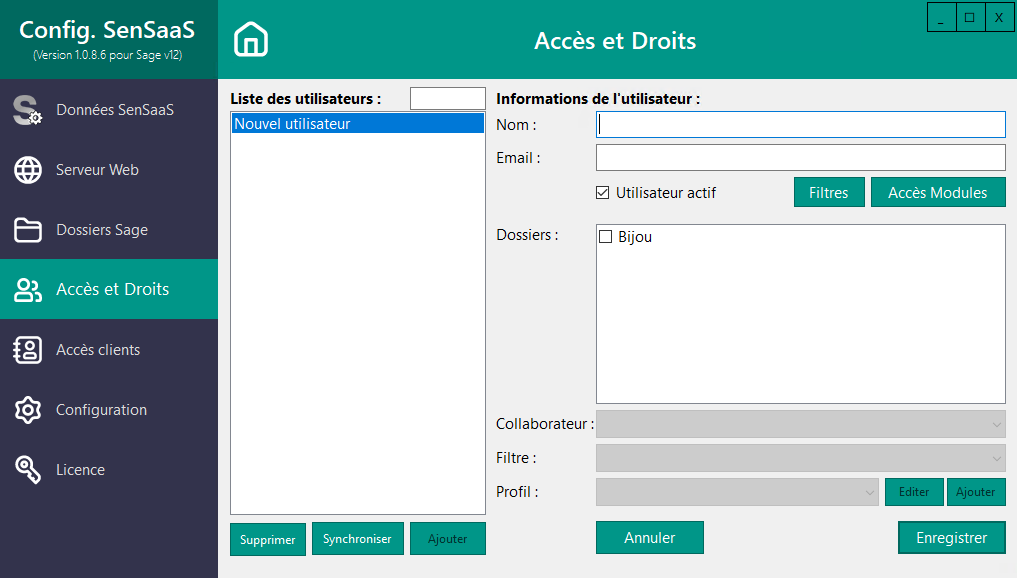Viewport: 1017px width, 578px height.
Task: Select the Accès et Droits users icon
Action: (x=29, y=289)
